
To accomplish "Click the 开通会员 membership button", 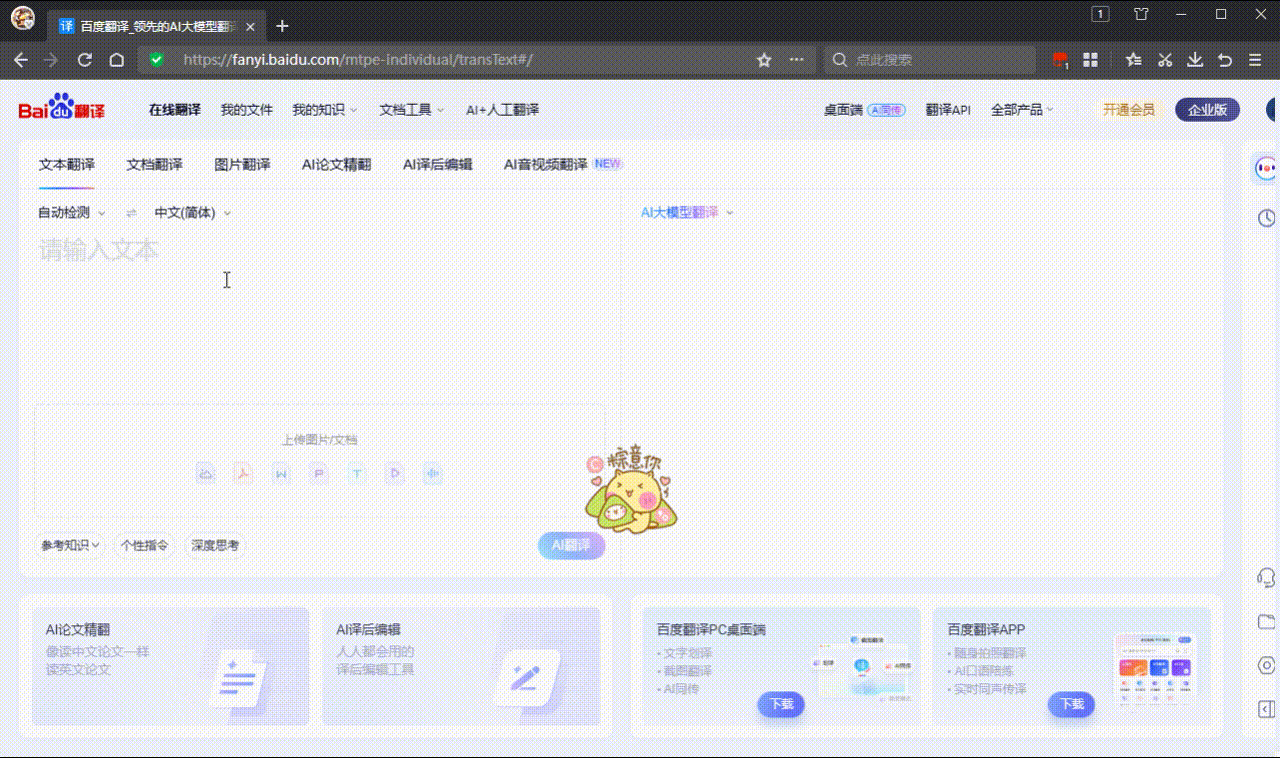I will point(1129,110).
